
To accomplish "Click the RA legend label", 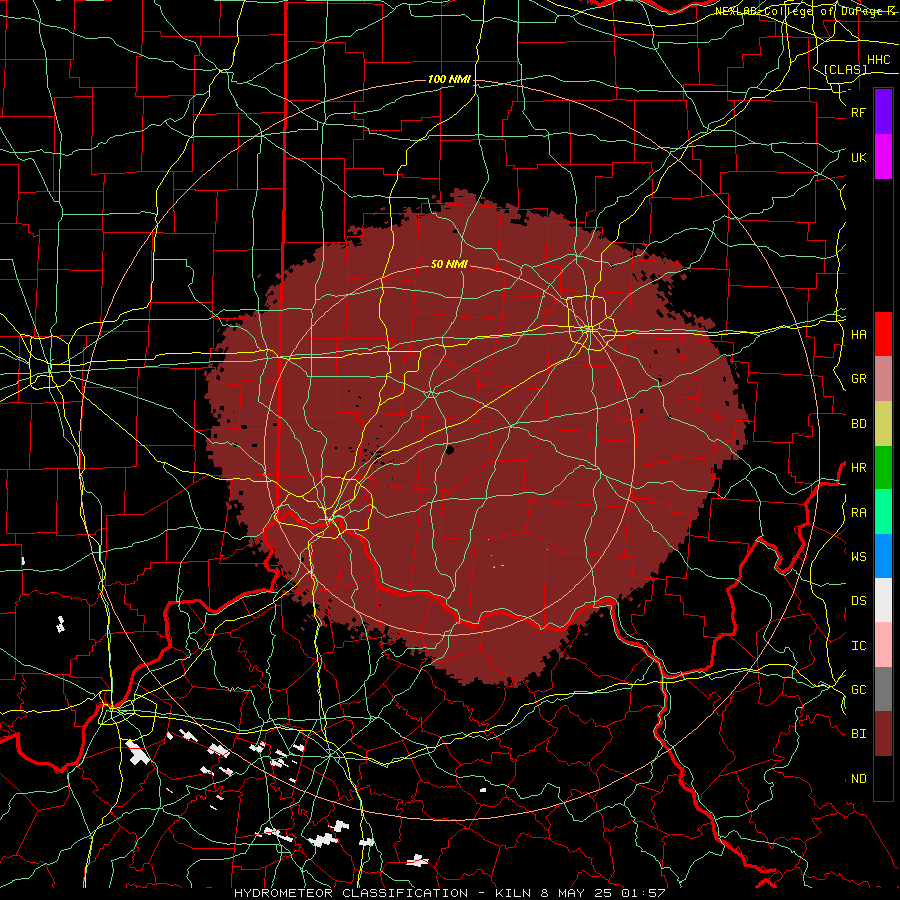I will [858, 513].
